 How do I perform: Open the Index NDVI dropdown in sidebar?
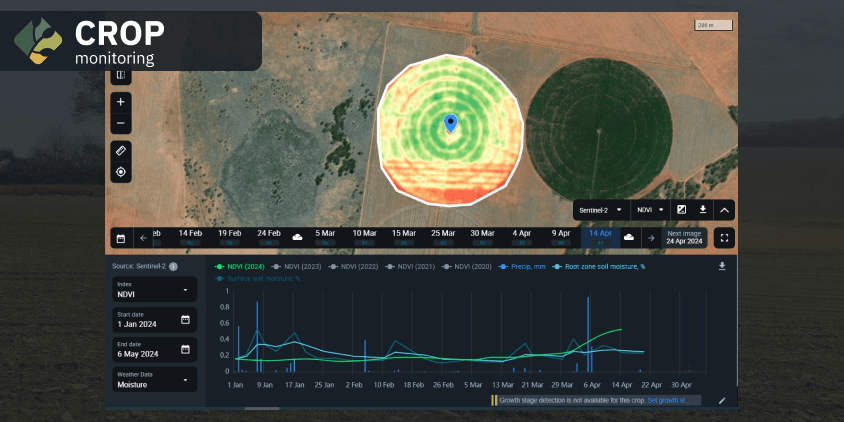click(x=154, y=290)
